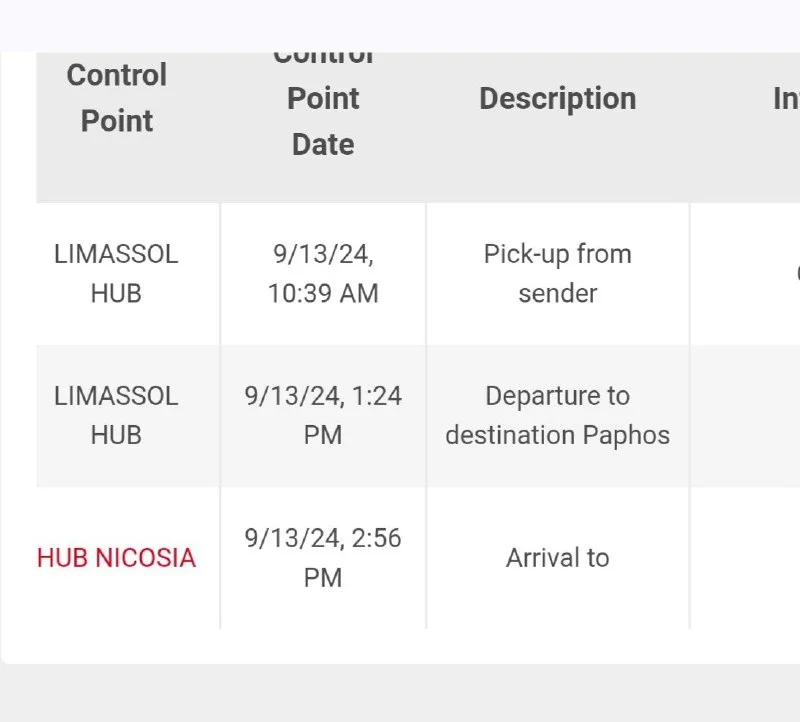Screen dimensions: 800x722
Task: Click the light bar above the table header
Action: click(400, 24)
